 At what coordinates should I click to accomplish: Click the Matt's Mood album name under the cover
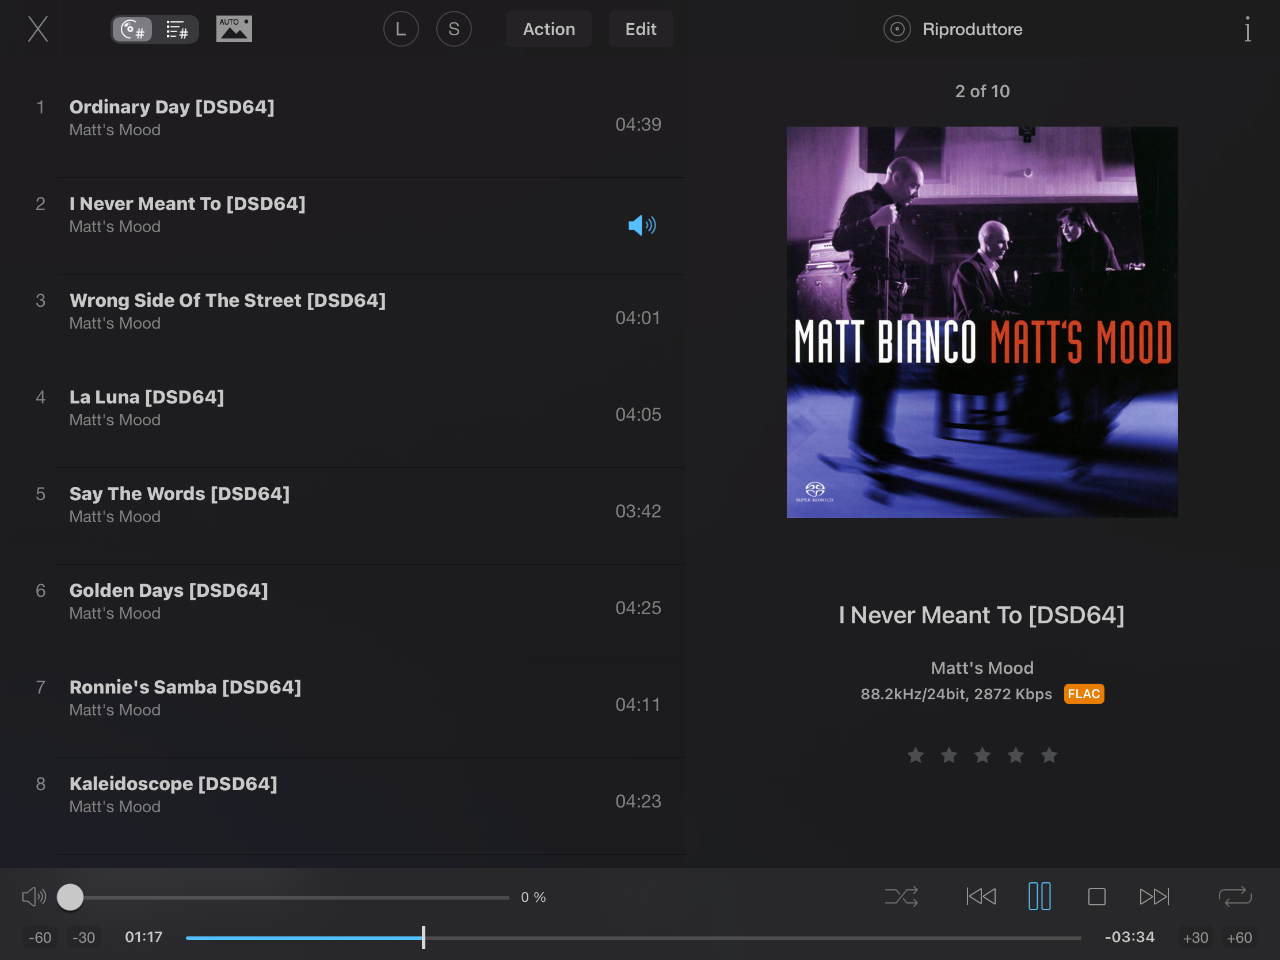click(982, 668)
